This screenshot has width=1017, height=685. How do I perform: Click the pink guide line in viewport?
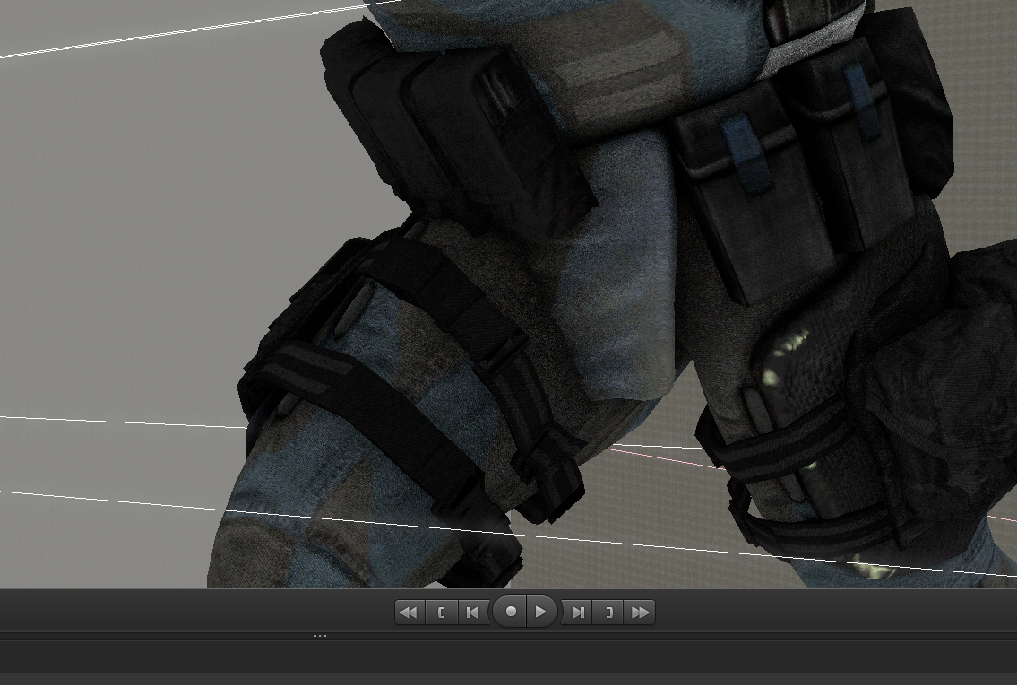(x=668, y=457)
